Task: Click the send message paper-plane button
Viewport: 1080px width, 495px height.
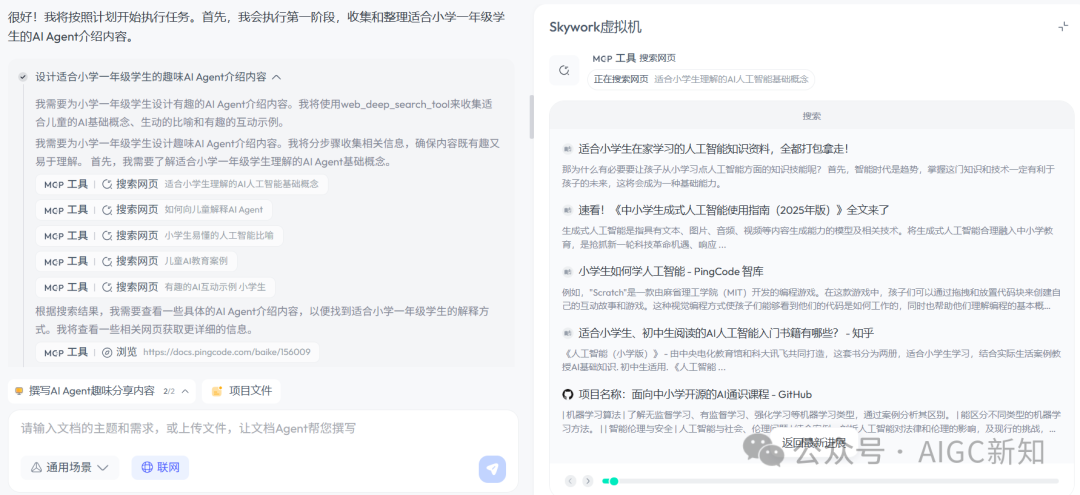Action: point(492,469)
